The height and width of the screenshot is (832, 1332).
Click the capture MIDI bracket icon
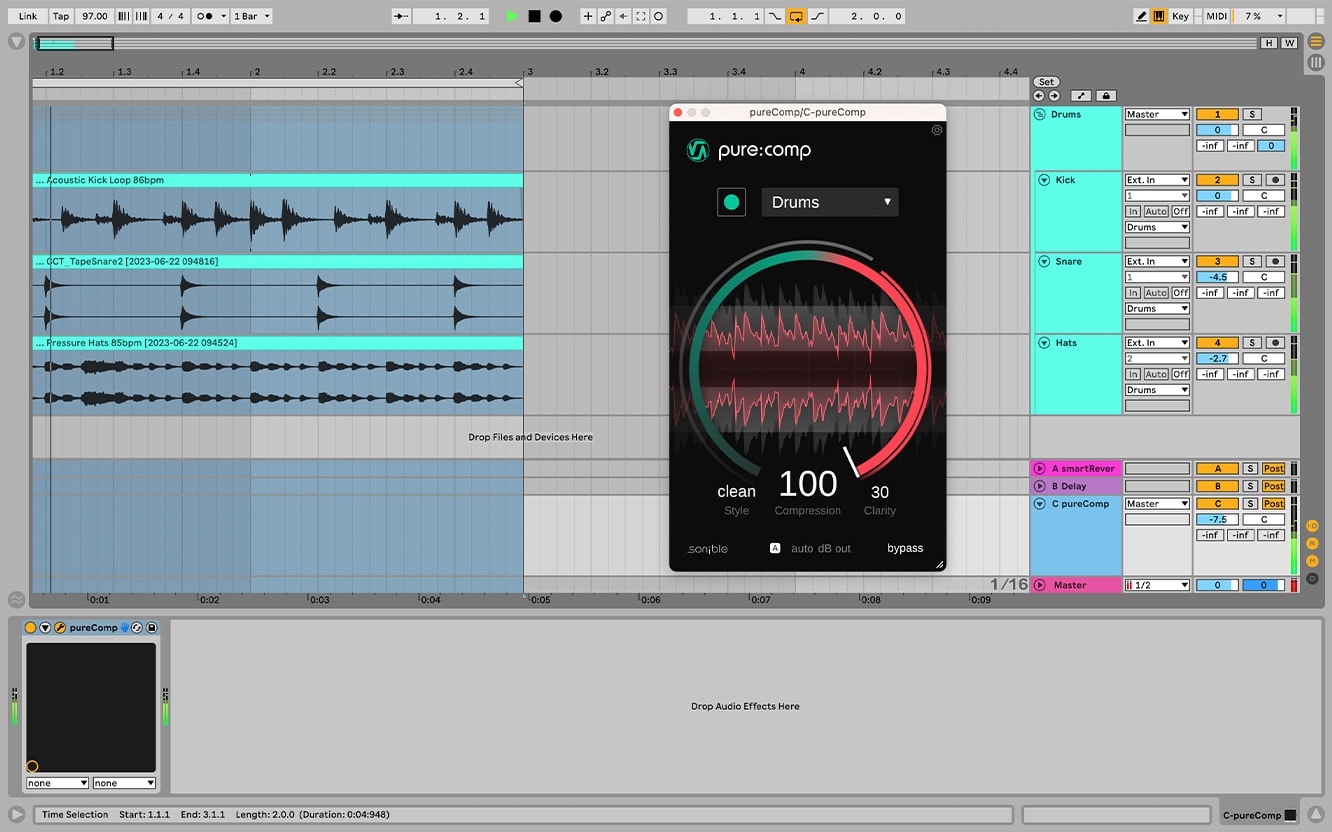(x=641, y=16)
